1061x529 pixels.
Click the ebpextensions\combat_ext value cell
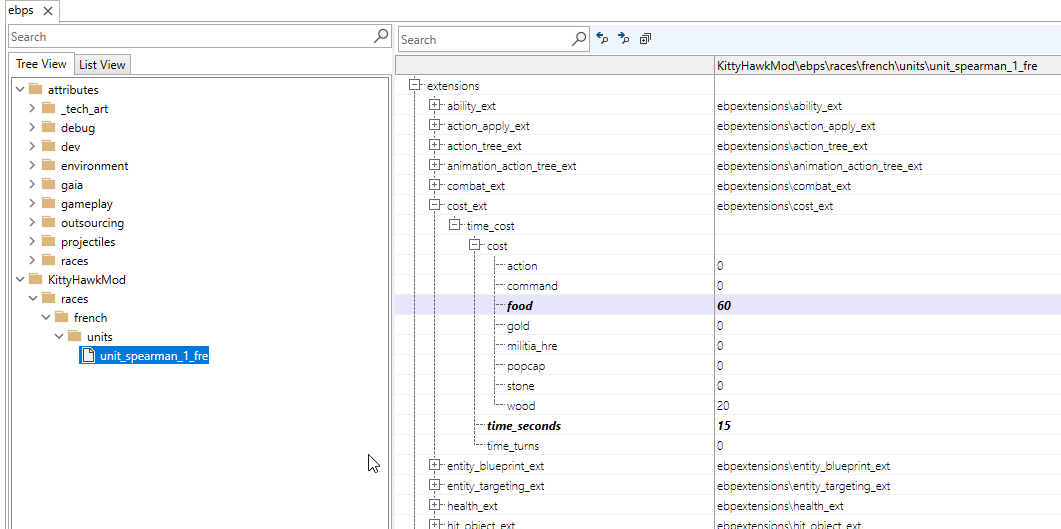tap(784, 186)
